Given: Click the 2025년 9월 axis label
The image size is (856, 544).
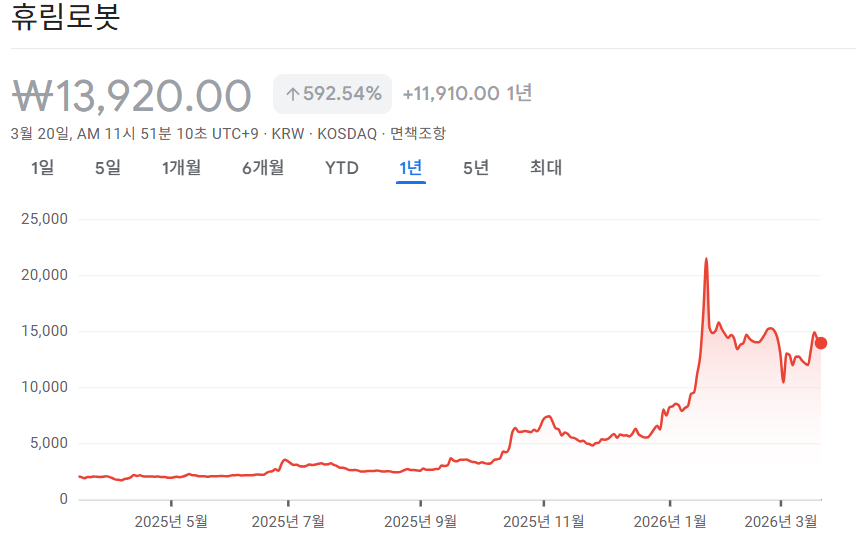Looking at the screenshot, I should [x=420, y=522].
